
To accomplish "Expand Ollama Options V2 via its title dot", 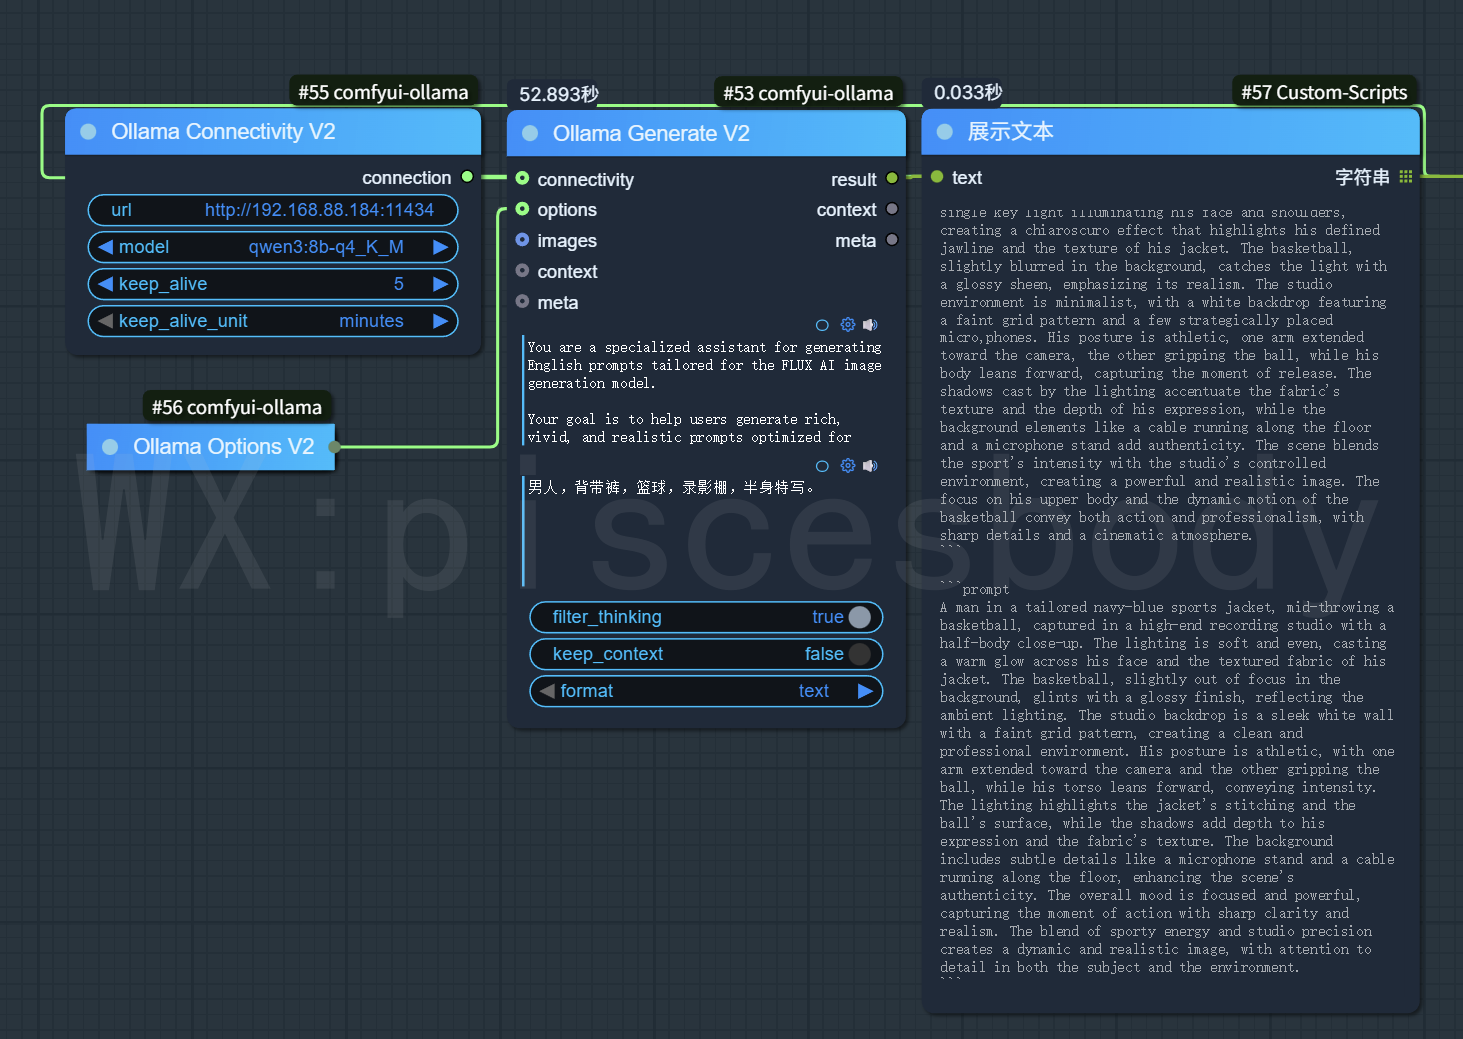I will 110,447.
